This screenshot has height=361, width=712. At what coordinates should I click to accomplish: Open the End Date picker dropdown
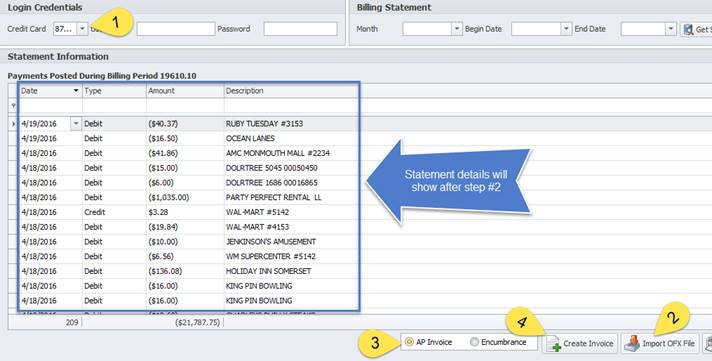tap(671, 29)
